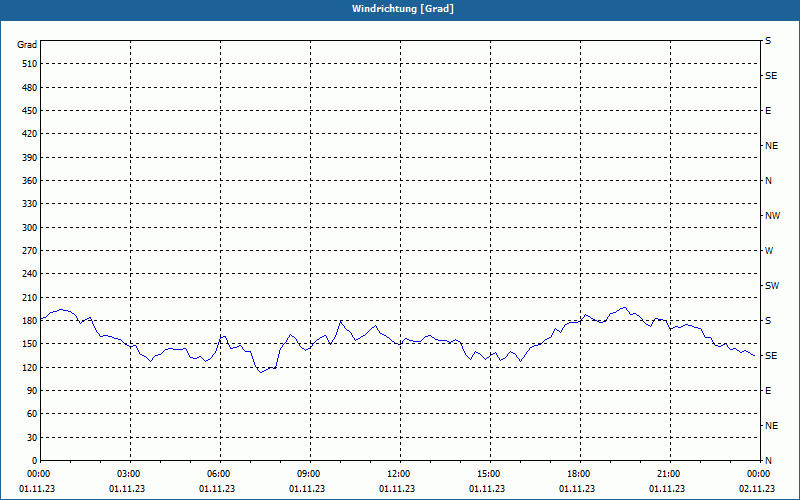This screenshot has width=800, height=500.
Task: Click the "SE" compass label between 480 and 510
Action: tap(771, 76)
